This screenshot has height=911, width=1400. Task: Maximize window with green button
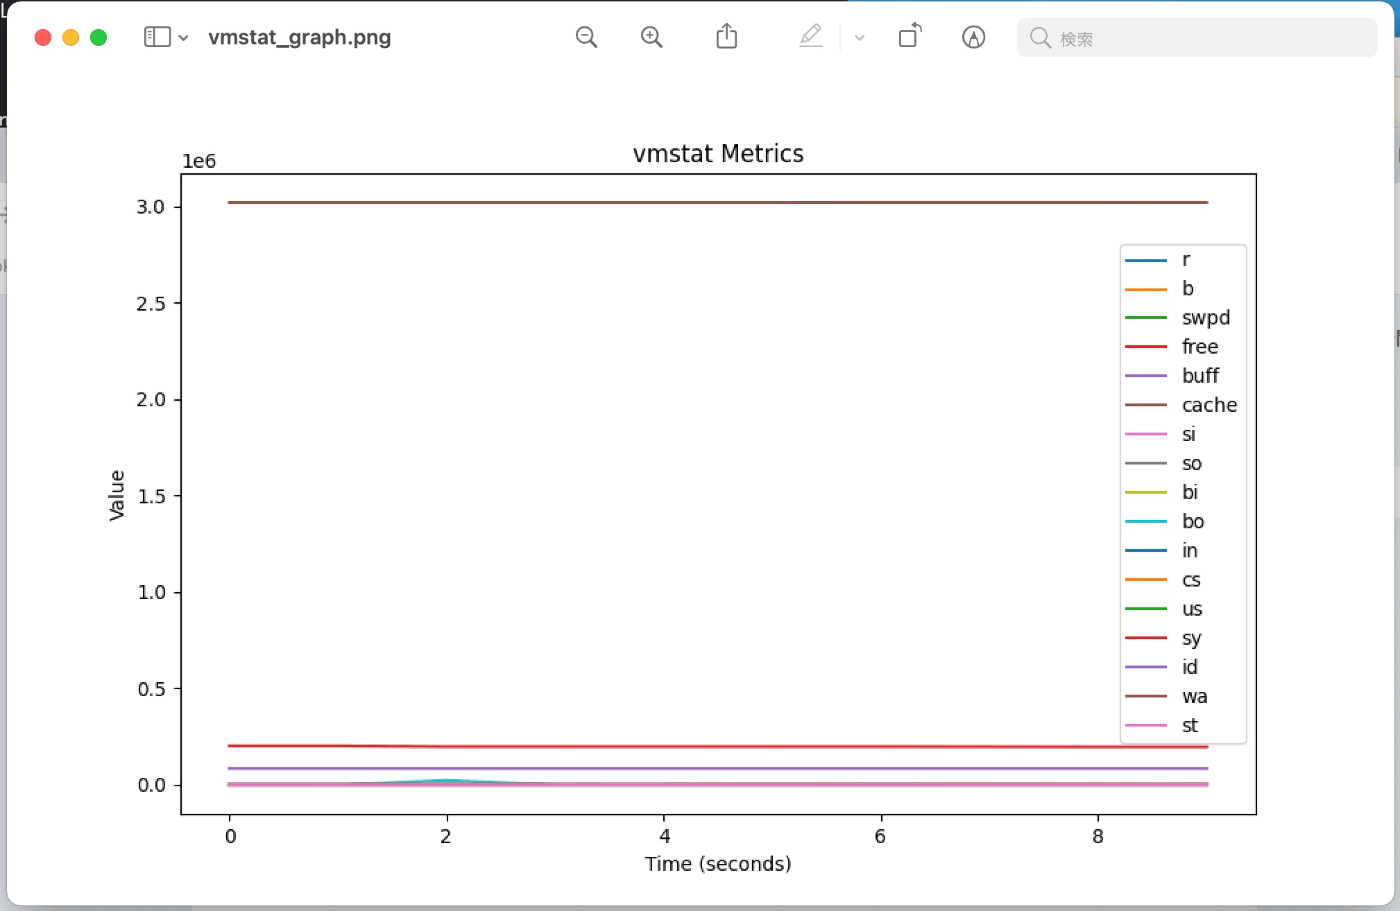[98, 37]
